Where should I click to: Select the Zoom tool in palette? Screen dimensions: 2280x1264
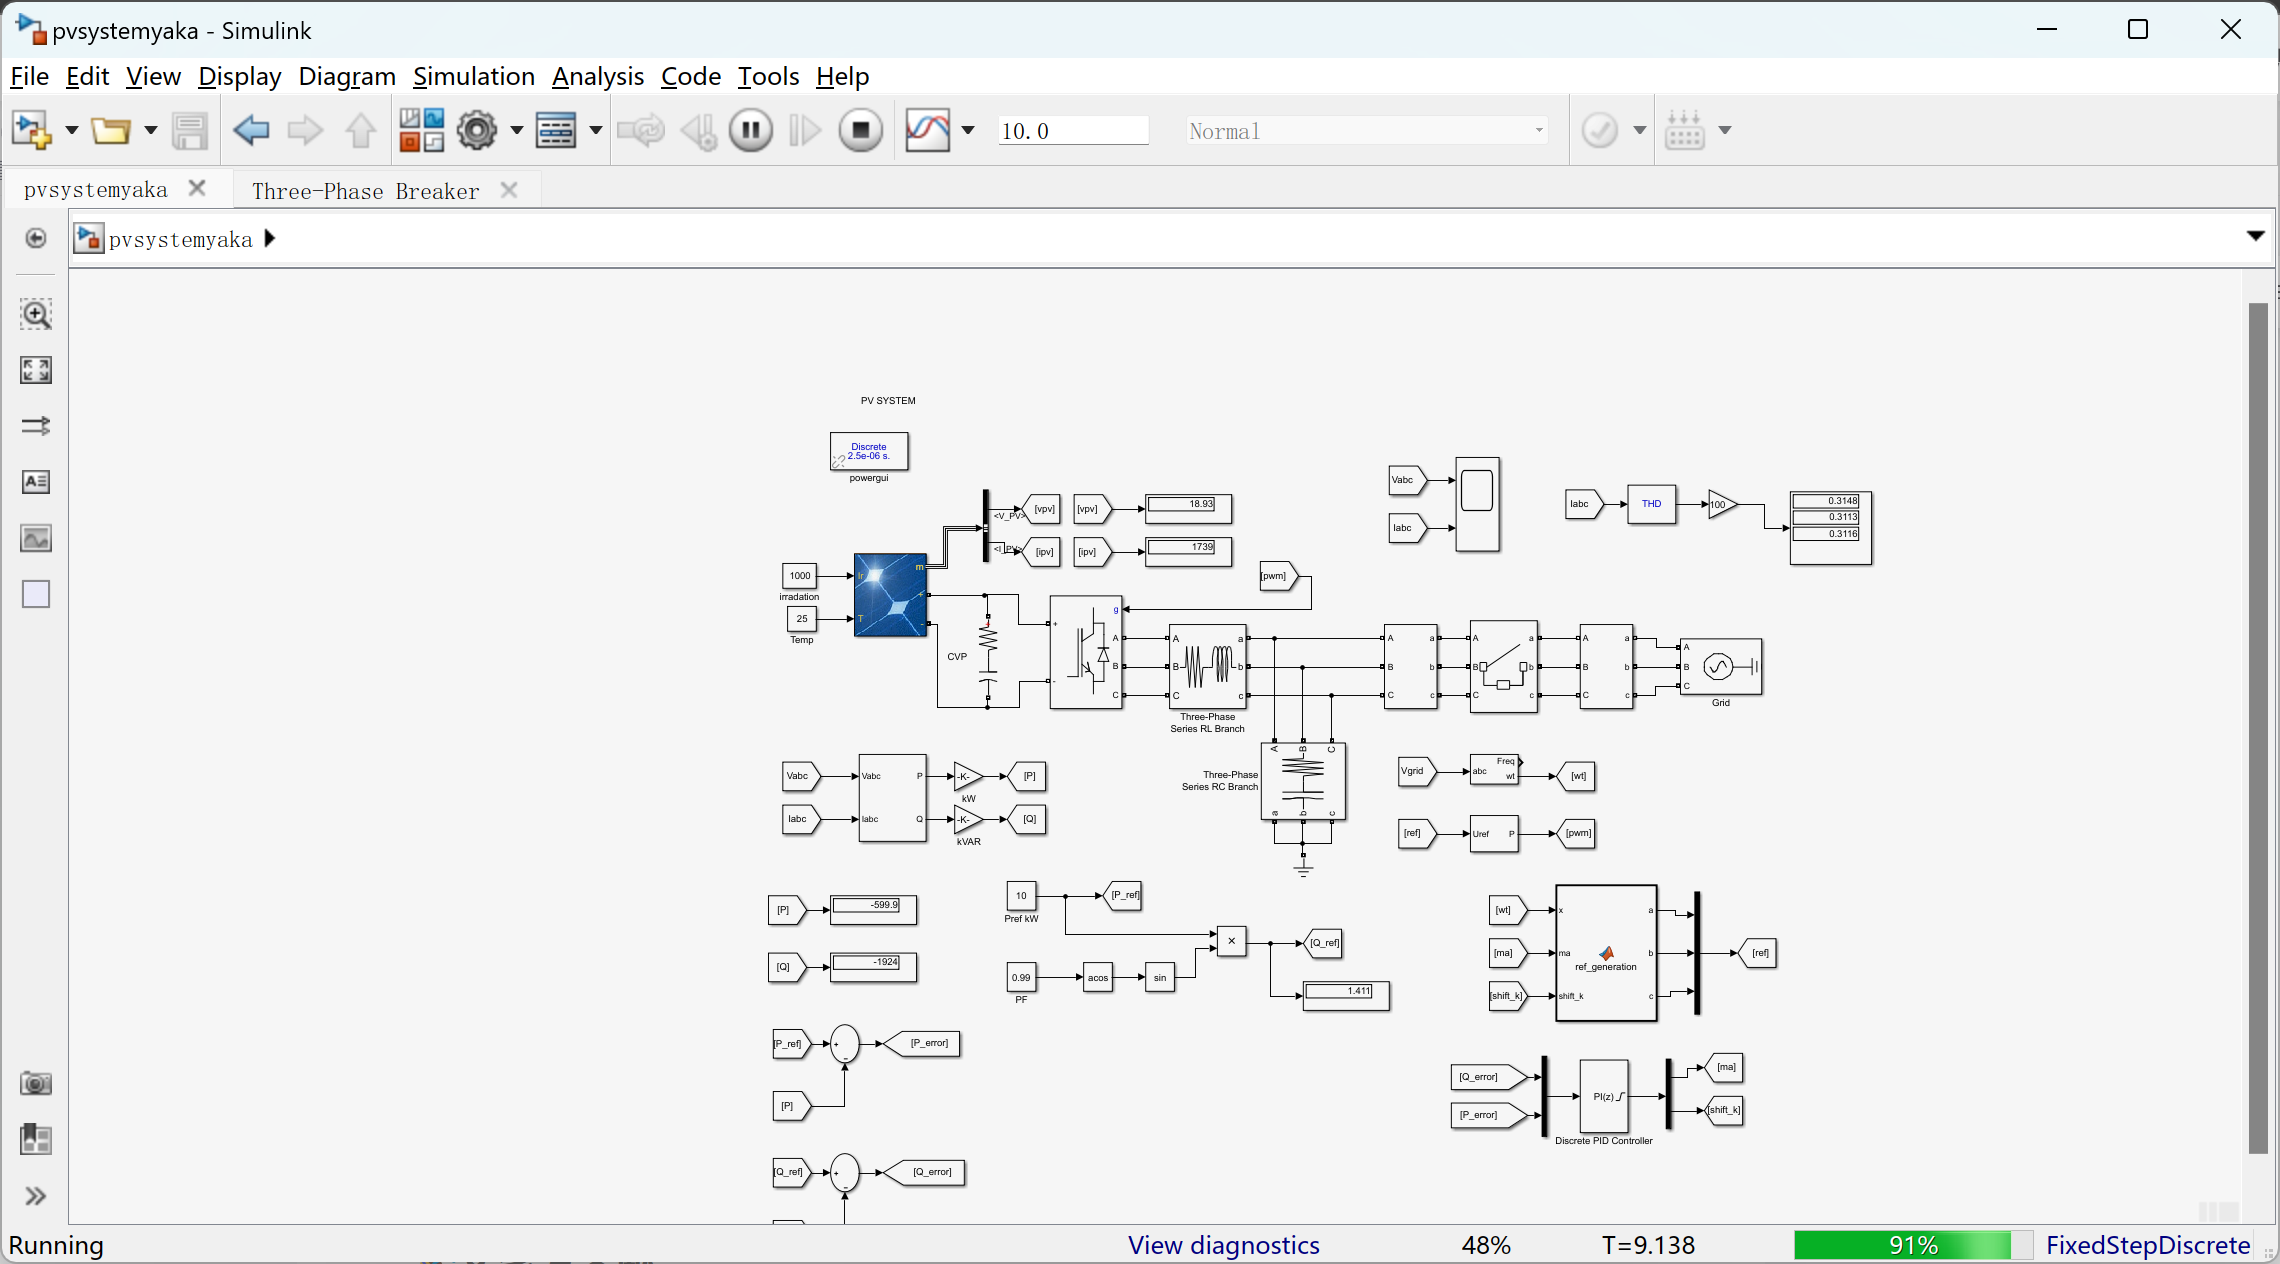click(x=36, y=314)
